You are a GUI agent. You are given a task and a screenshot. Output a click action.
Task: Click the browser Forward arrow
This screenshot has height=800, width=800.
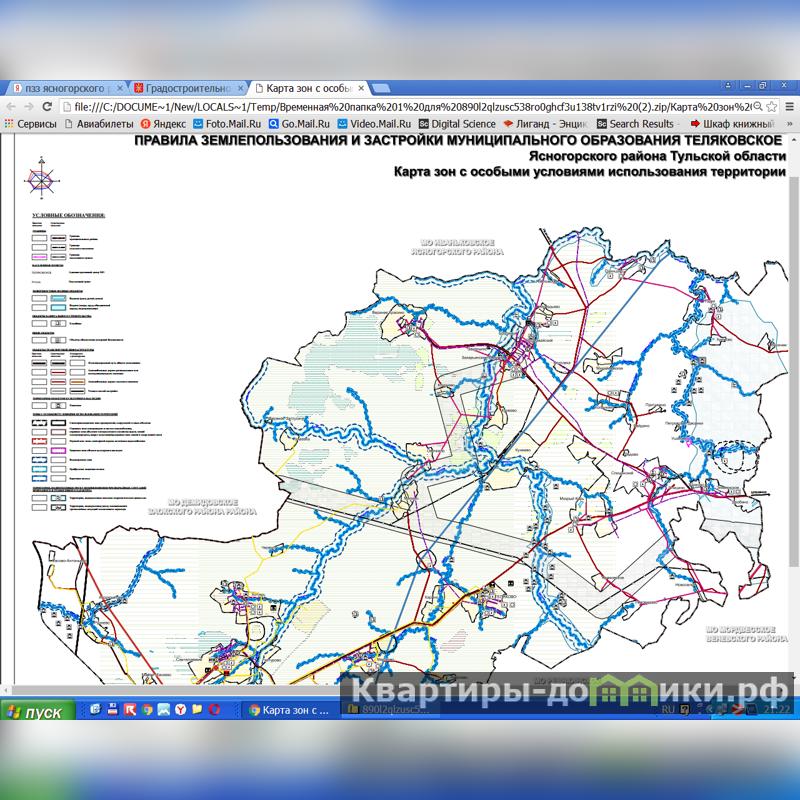coord(30,107)
